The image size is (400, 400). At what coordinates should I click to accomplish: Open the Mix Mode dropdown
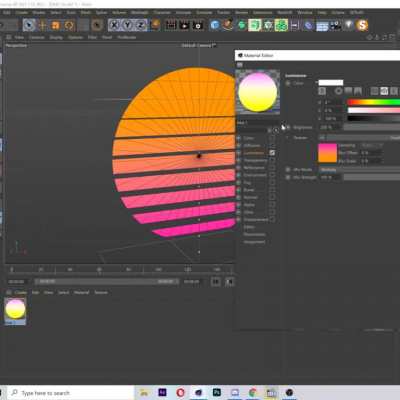pyautogui.click(x=359, y=170)
